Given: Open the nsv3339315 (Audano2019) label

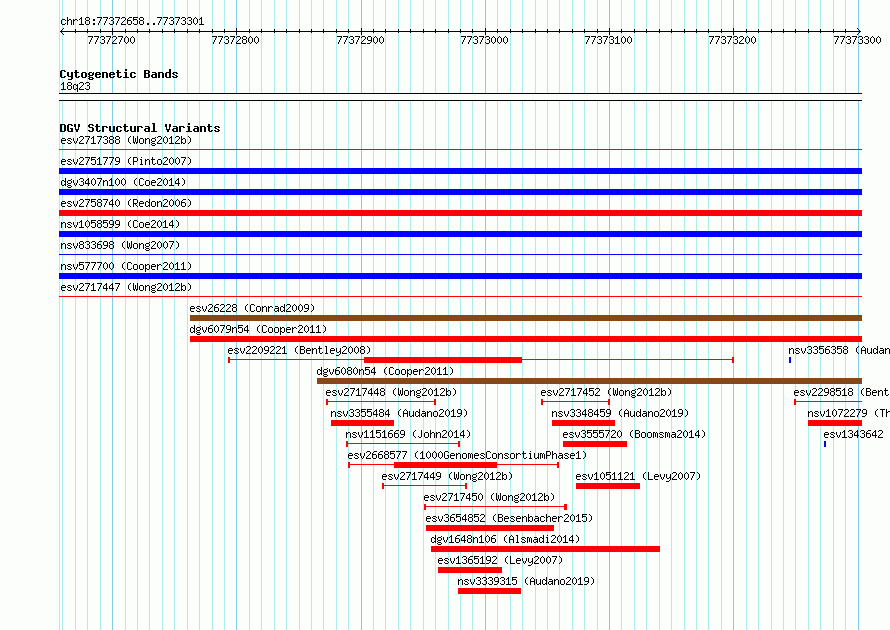Looking at the screenshot, I should pos(526,581).
